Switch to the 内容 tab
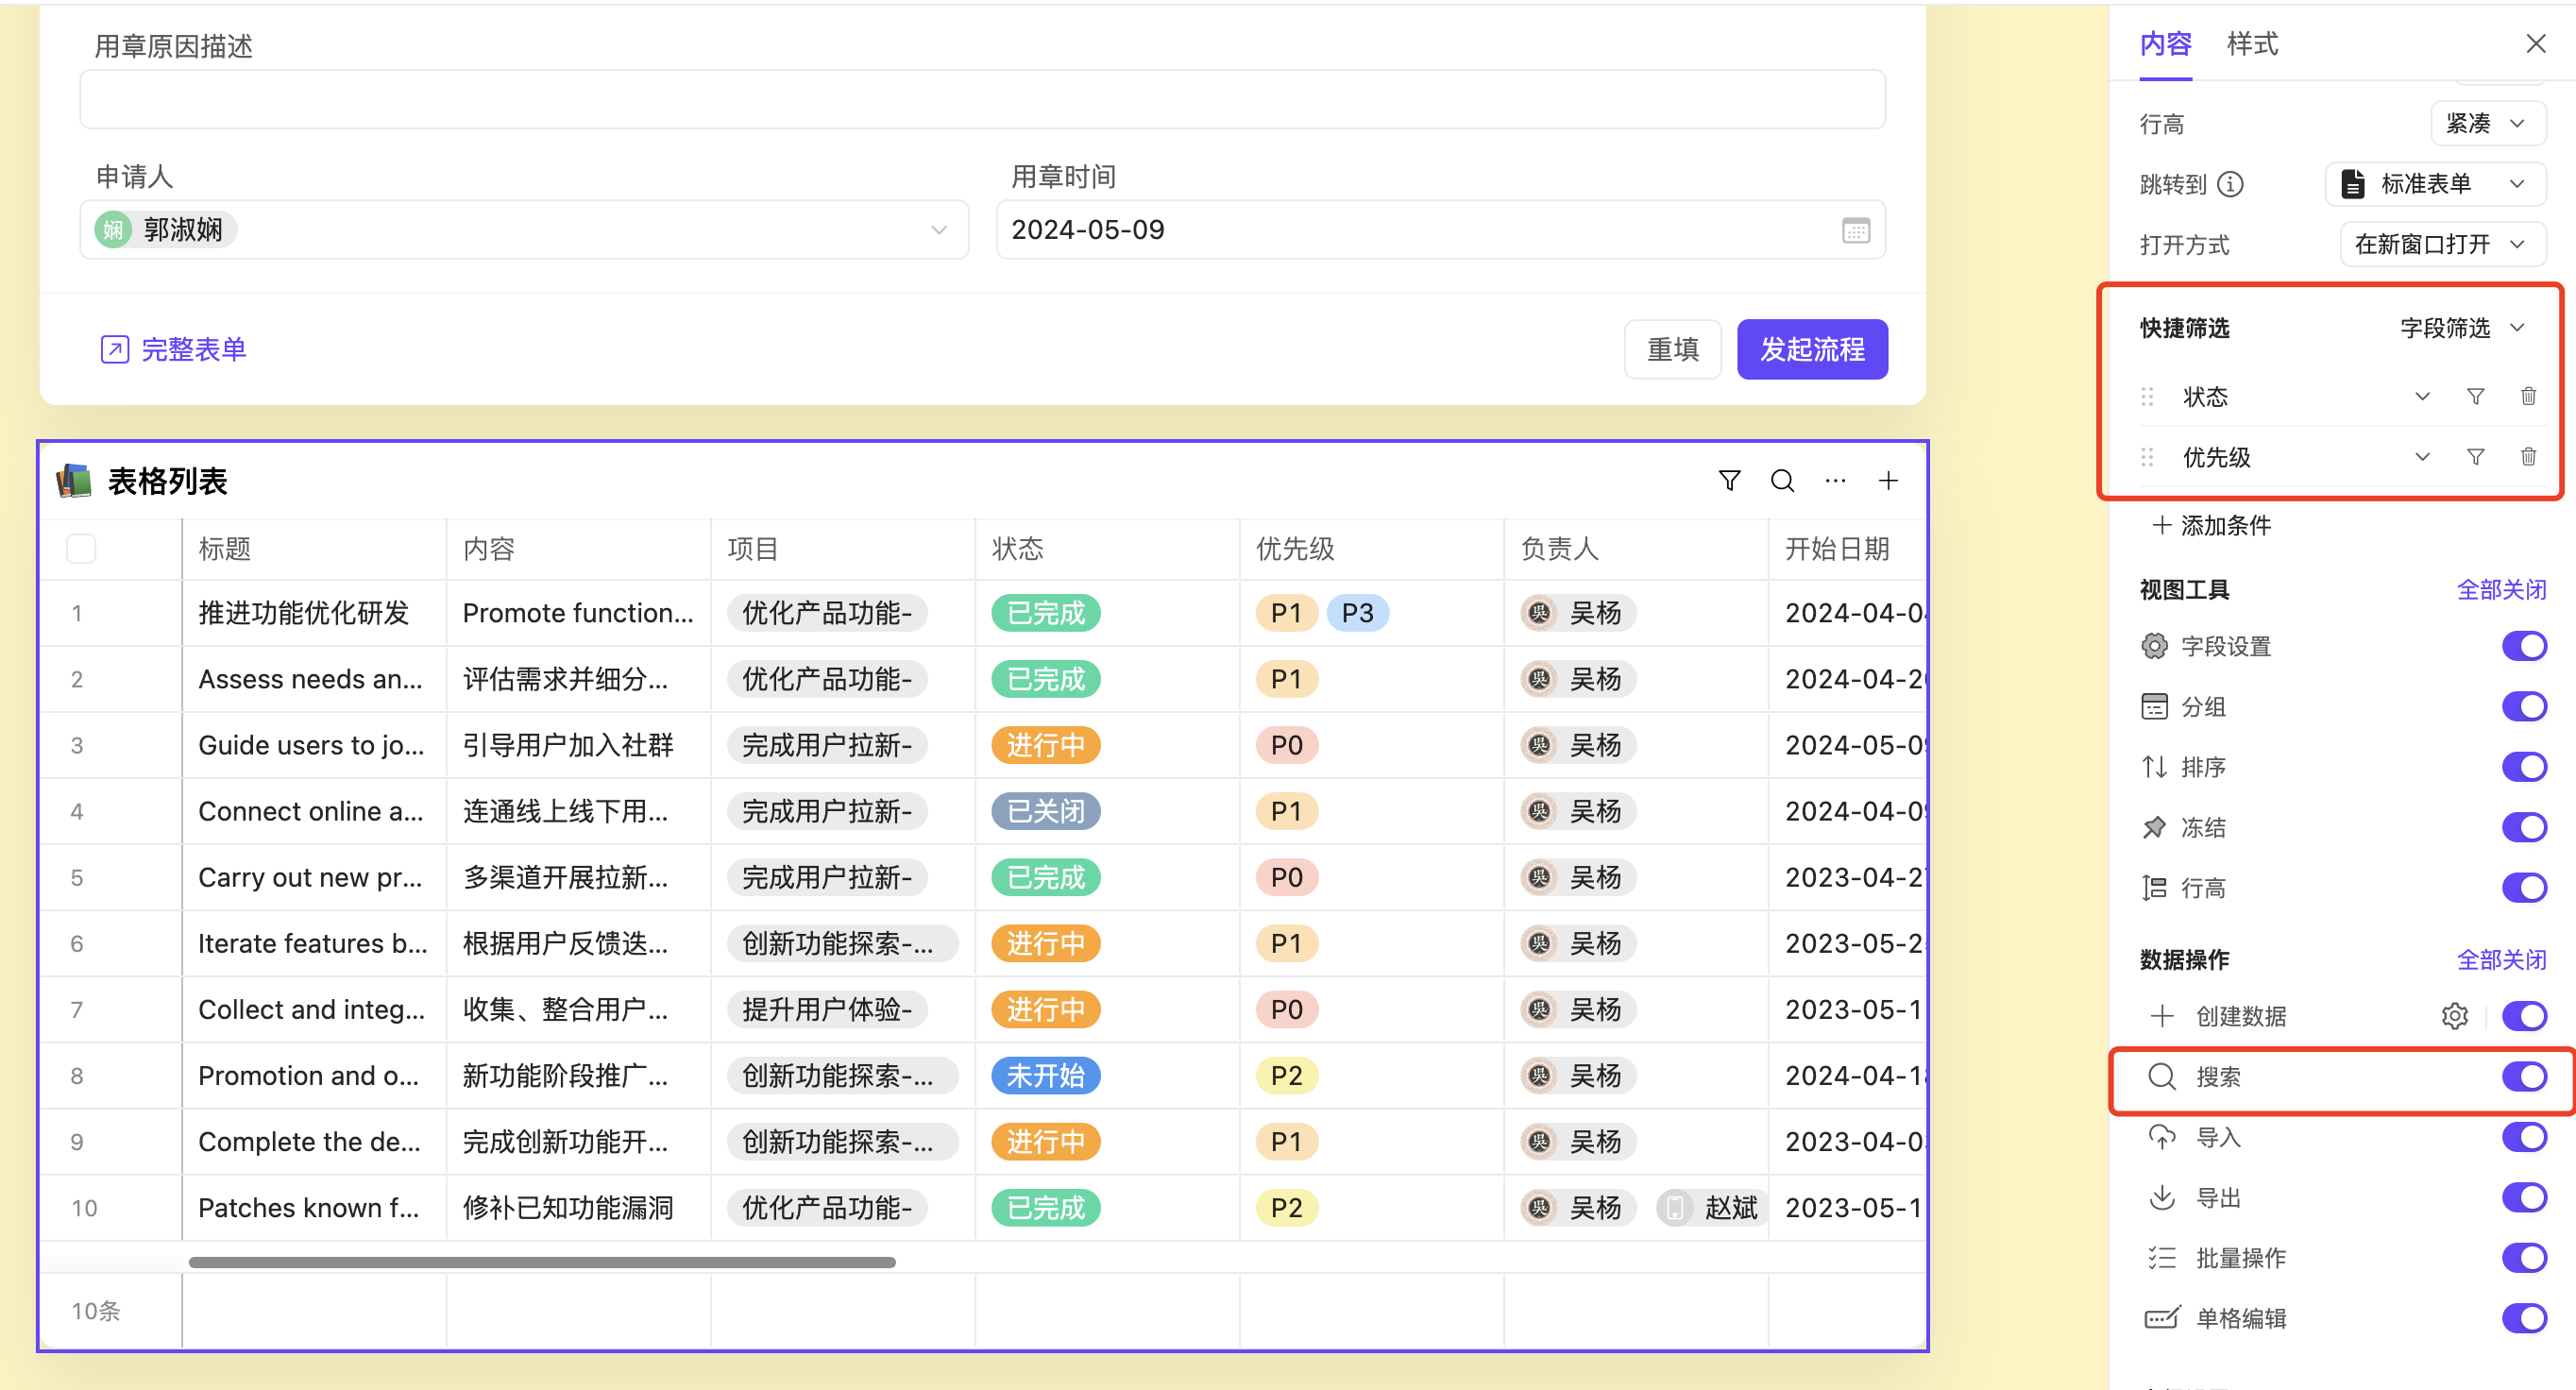The width and height of the screenshot is (2576, 1390). [x=2165, y=44]
